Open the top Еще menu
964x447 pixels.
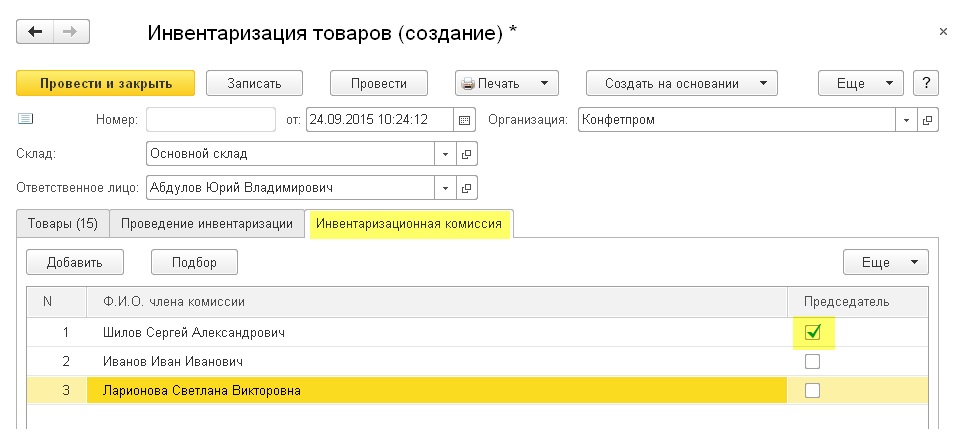861,84
